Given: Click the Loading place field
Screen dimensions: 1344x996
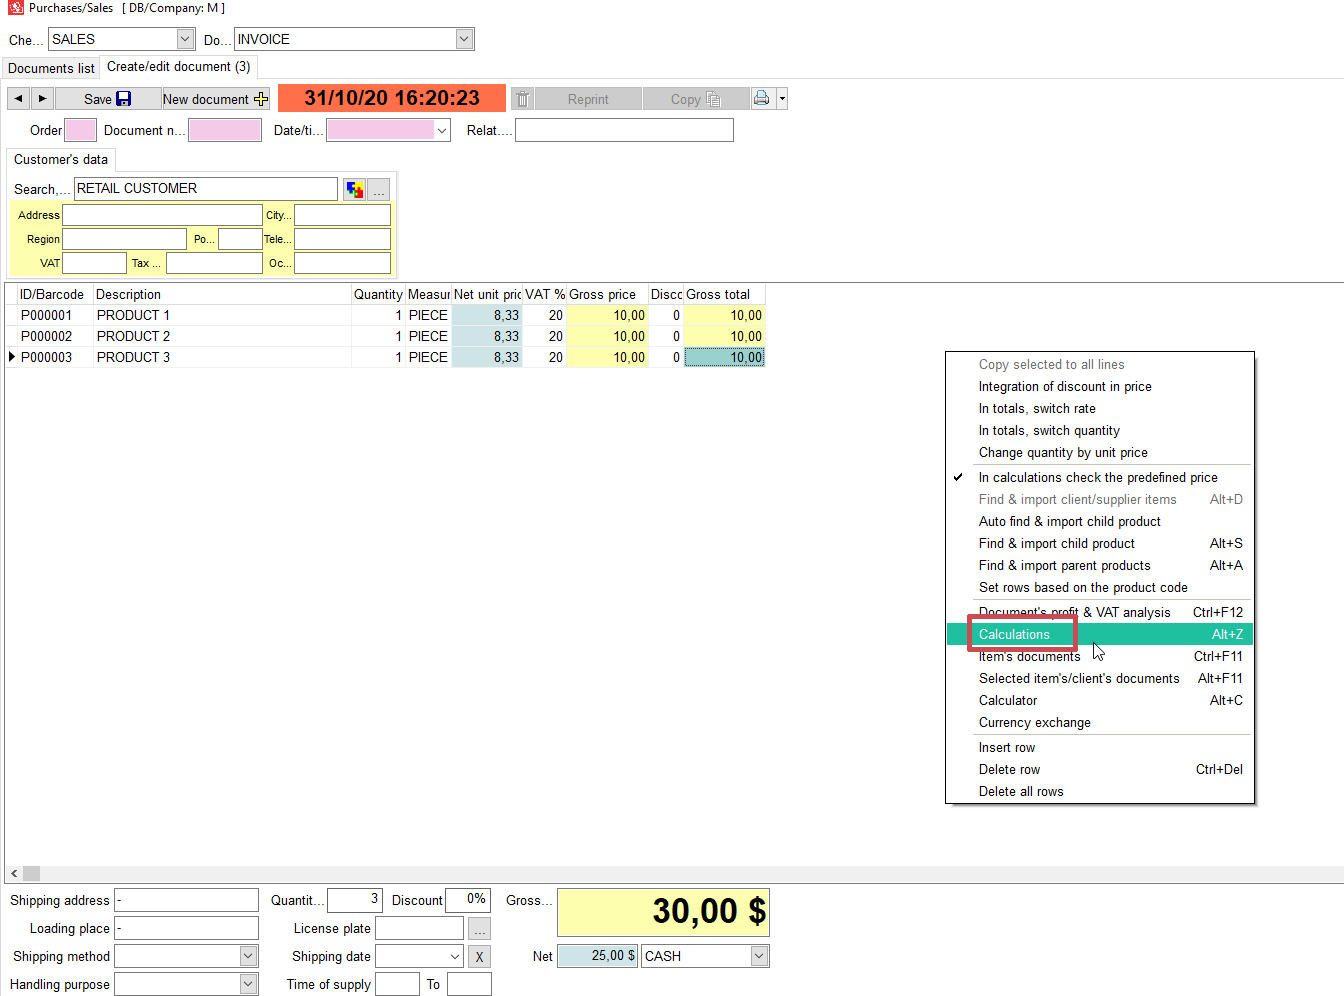Looking at the screenshot, I should pyautogui.click(x=186, y=928).
